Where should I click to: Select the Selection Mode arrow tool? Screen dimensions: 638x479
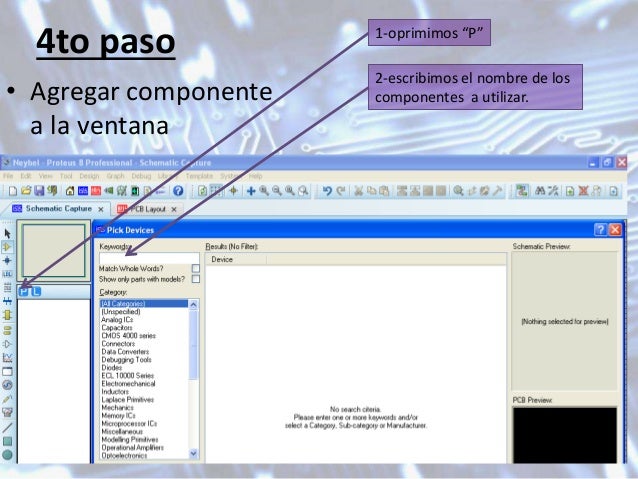click(7, 233)
